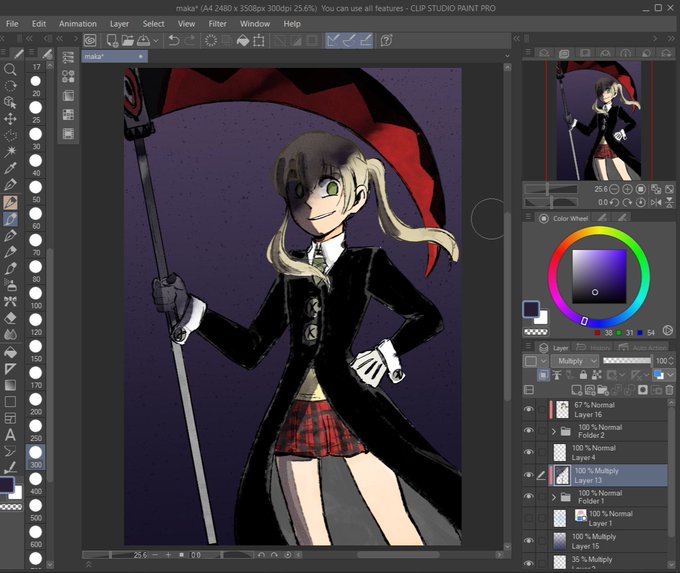
Task: Select the Move layer tool
Action: point(10,119)
